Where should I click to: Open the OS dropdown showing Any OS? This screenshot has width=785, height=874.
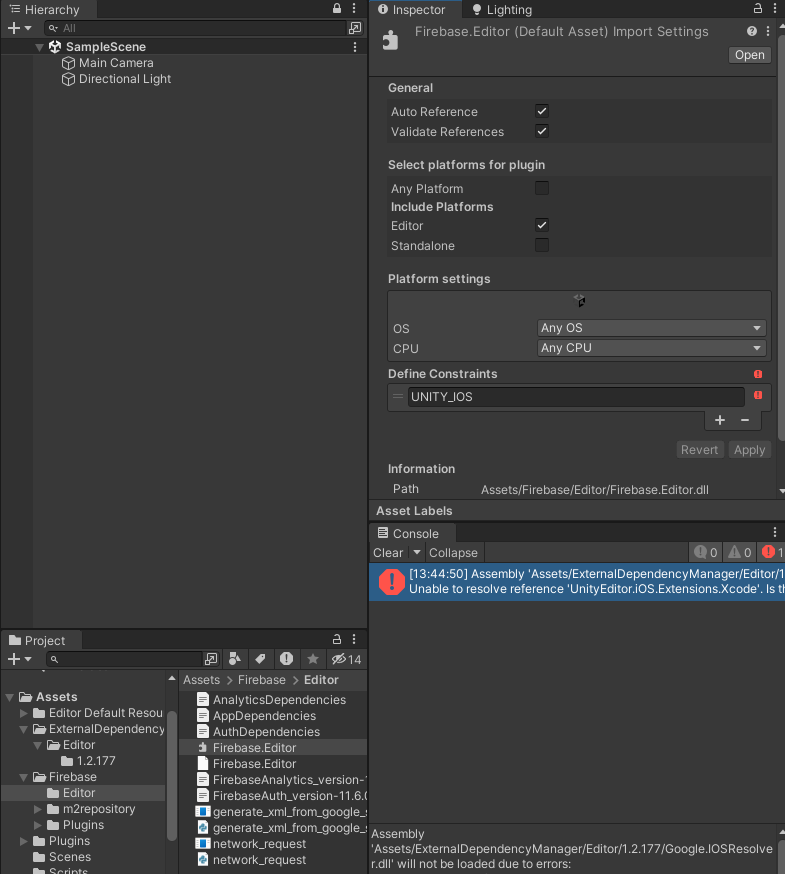tap(651, 328)
